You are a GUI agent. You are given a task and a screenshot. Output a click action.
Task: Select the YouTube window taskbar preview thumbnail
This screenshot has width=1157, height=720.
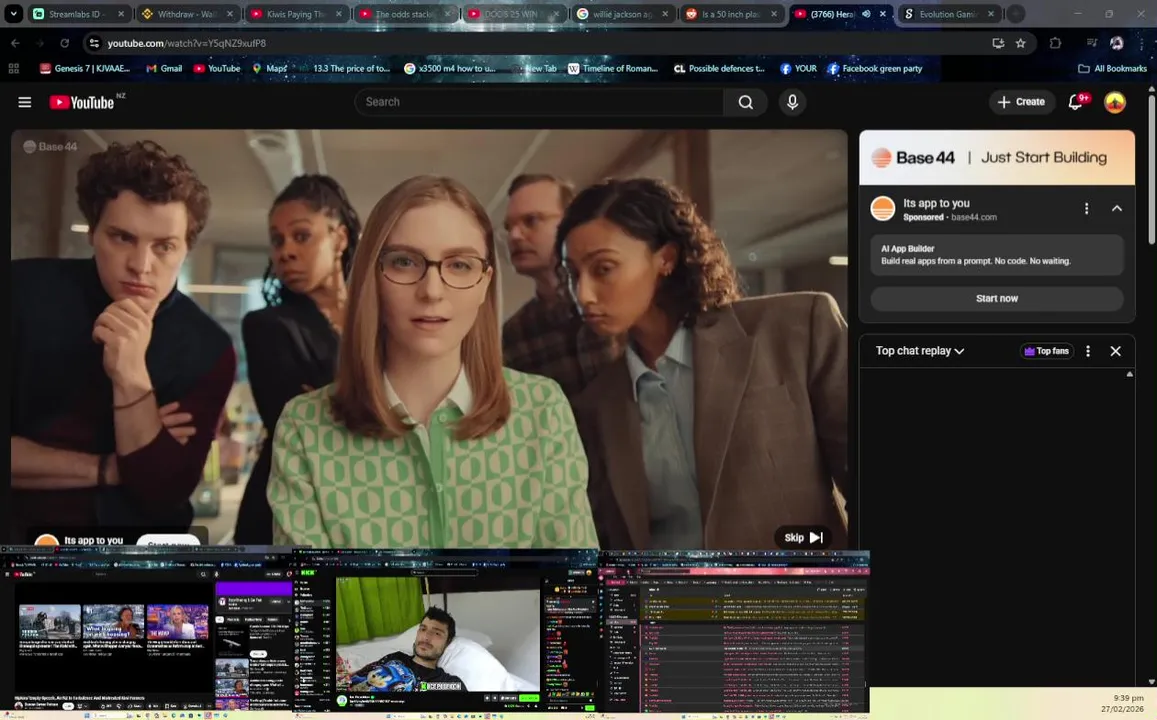coord(146,631)
